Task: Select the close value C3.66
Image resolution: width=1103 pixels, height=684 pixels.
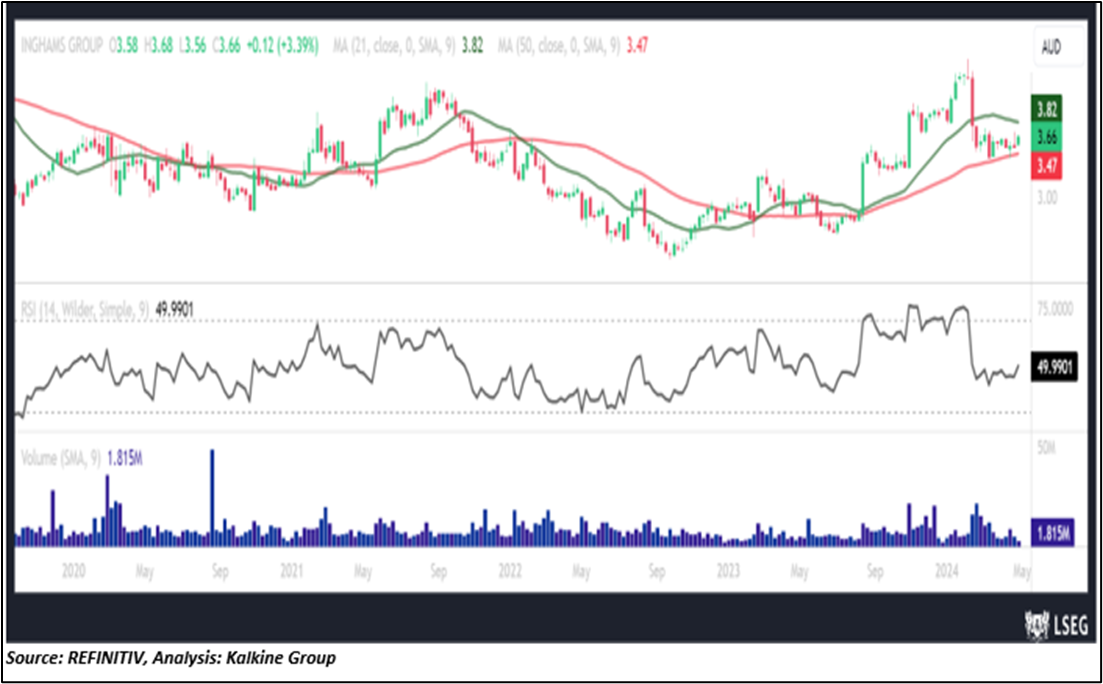Action: 225,46
